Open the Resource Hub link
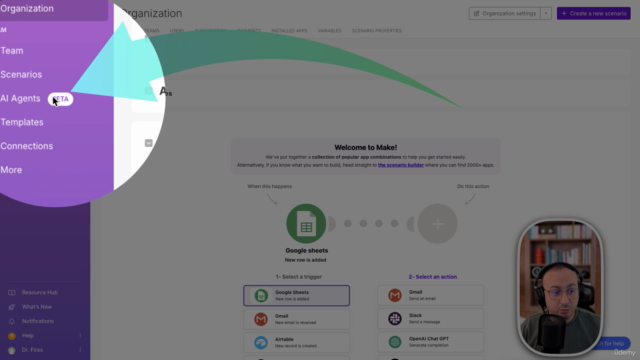This screenshot has width=640, height=360. point(40,293)
